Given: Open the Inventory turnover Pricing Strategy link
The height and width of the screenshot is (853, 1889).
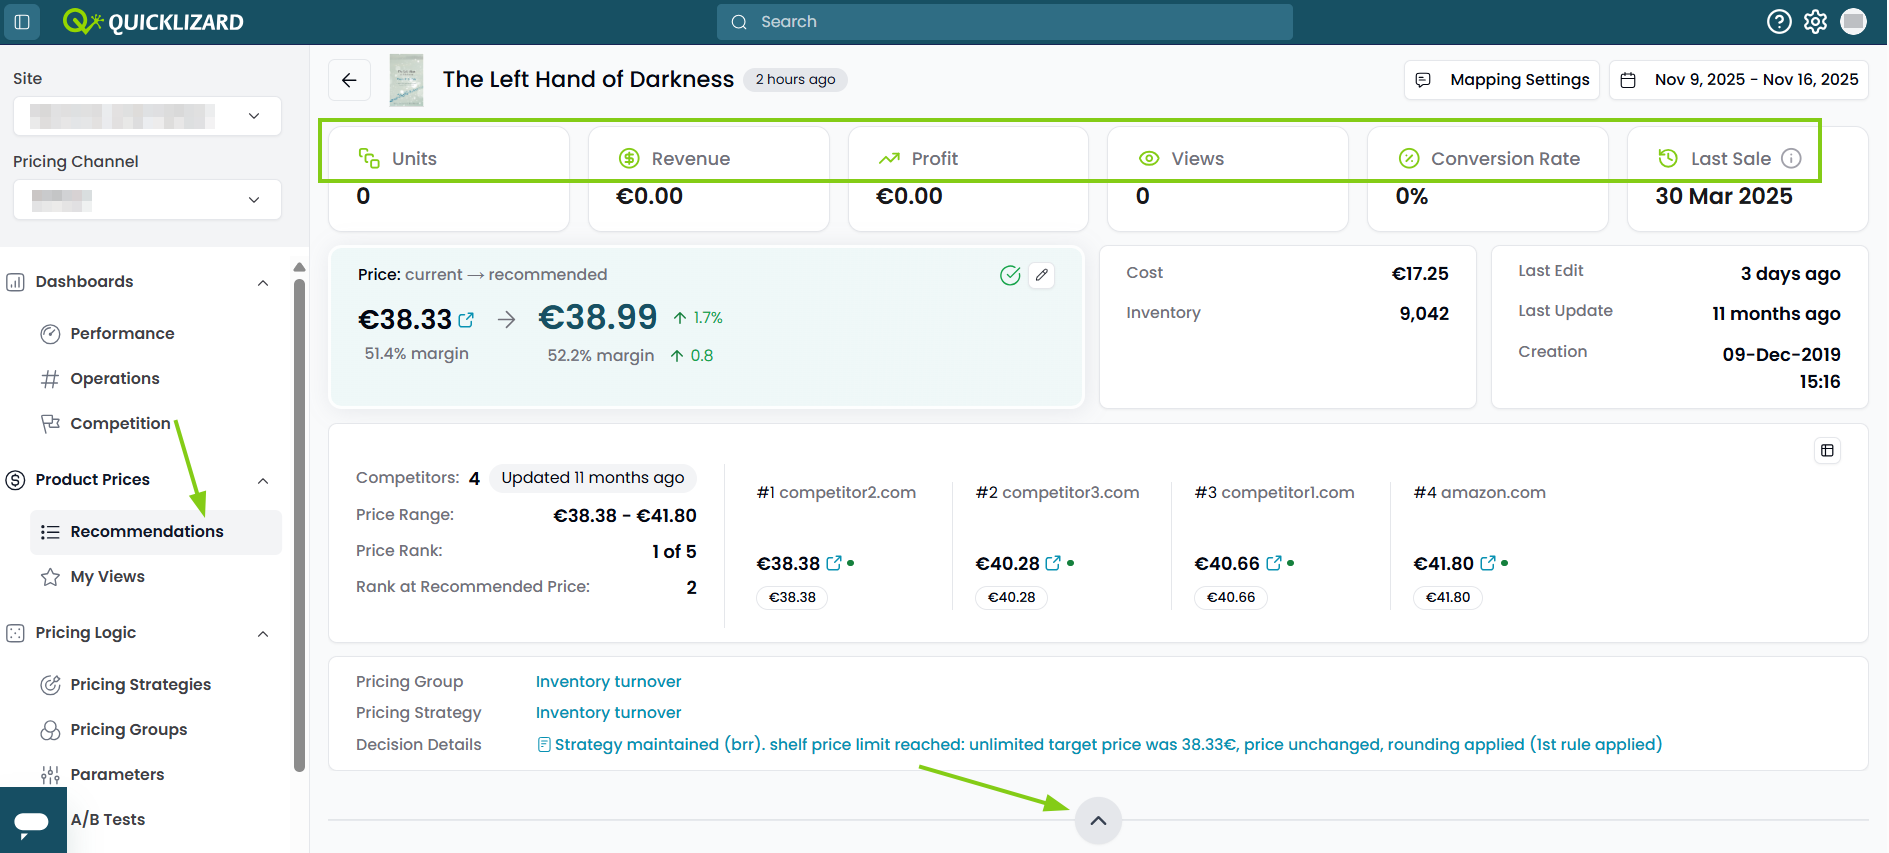Looking at the screenshot, I should pos(608,713).
